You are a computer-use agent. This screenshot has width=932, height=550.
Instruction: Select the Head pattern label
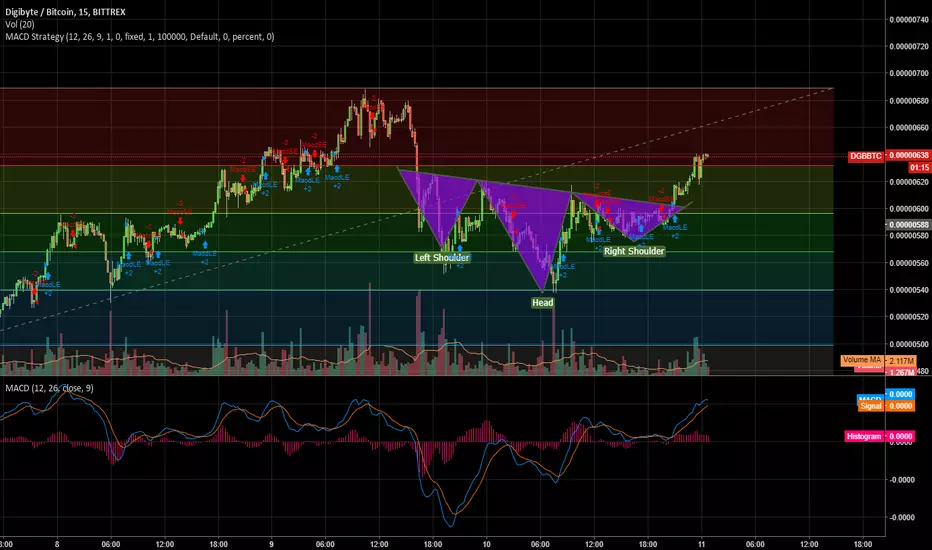pos(543,303)
